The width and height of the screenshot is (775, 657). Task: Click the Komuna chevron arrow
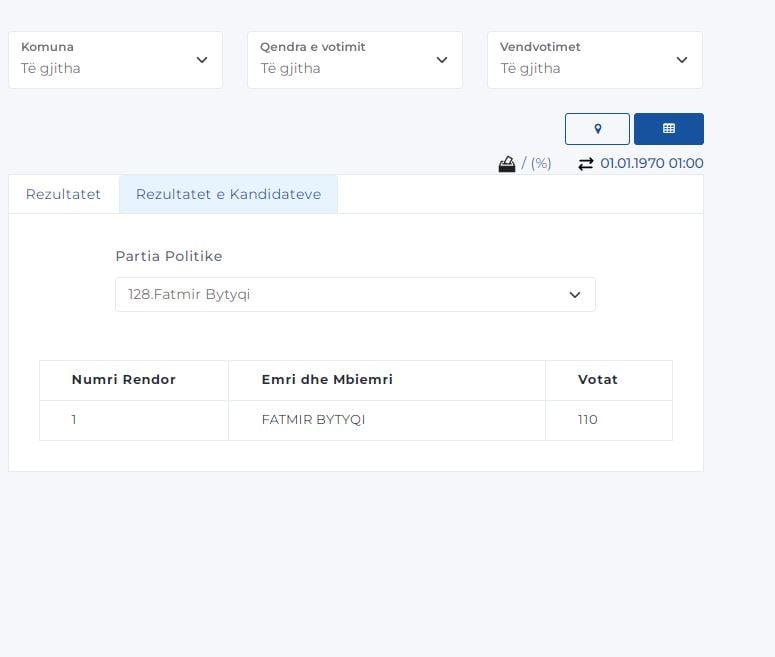point(202,60)
